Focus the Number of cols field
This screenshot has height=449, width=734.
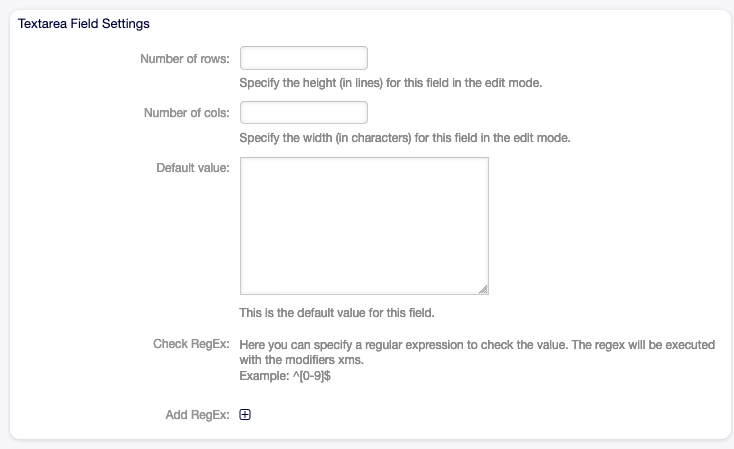[x=304, y=113]
